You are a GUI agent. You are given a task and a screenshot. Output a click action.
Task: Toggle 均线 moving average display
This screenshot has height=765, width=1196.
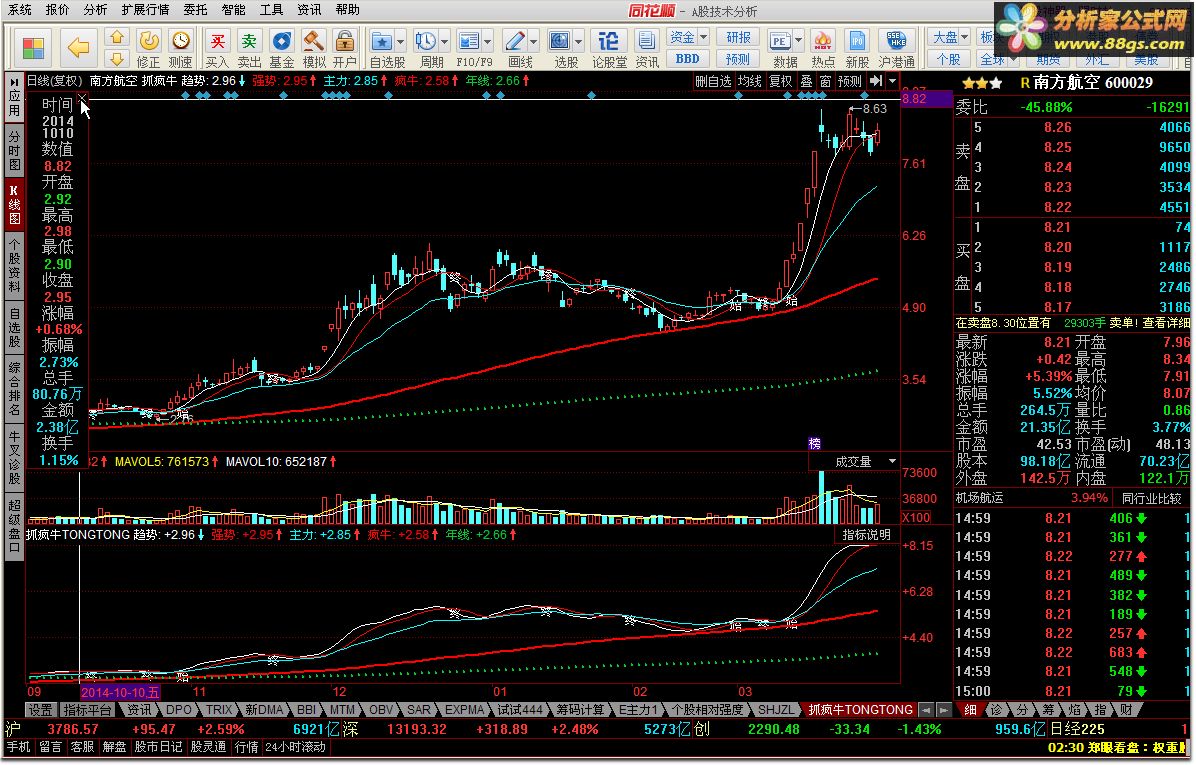[x=749, y=82]
